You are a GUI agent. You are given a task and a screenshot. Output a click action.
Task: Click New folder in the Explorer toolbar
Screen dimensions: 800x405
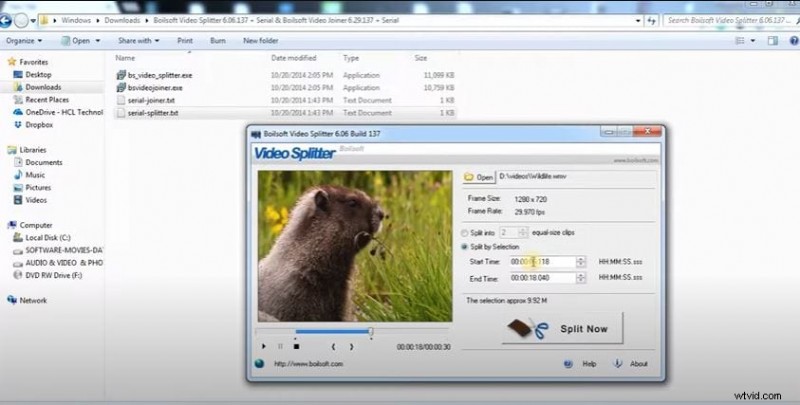click(x=261, y=41)
